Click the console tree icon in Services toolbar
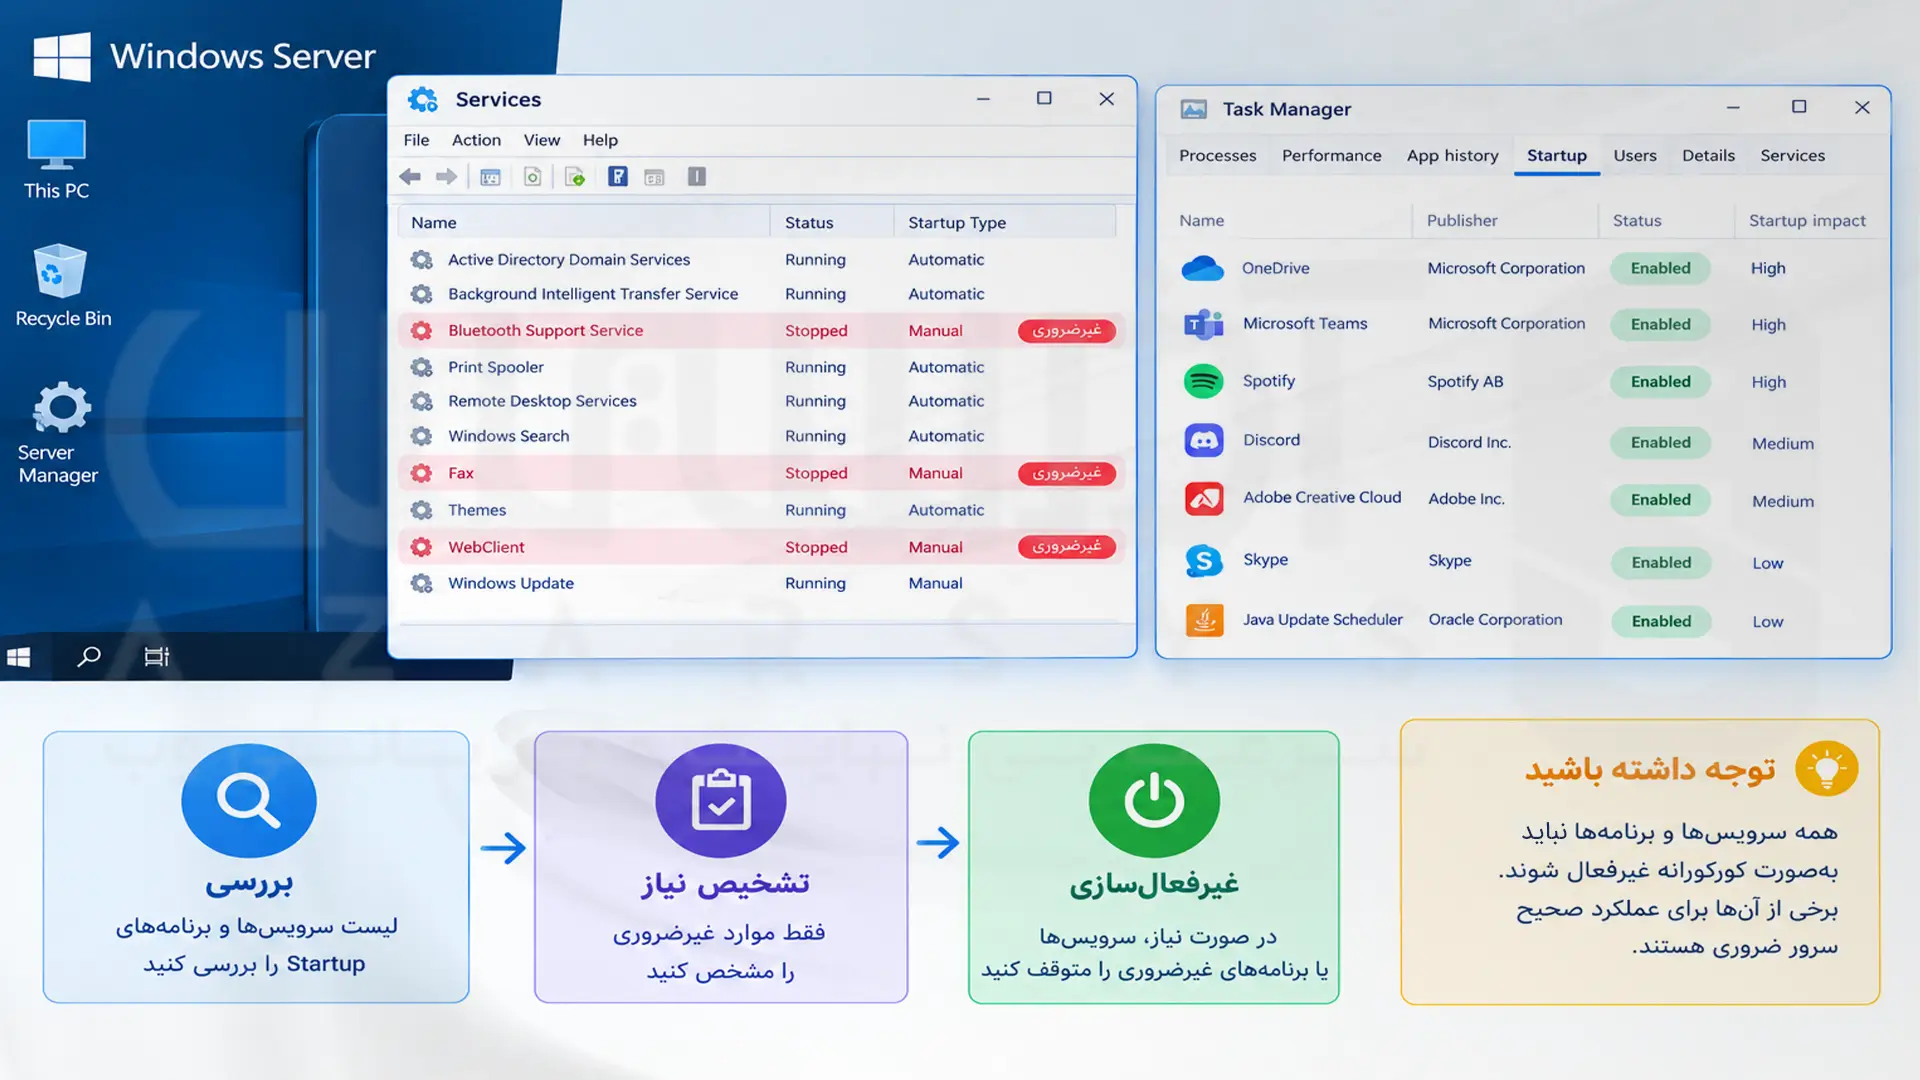Viewport: 1920px width, 1080px height. (x=490, y=177)
